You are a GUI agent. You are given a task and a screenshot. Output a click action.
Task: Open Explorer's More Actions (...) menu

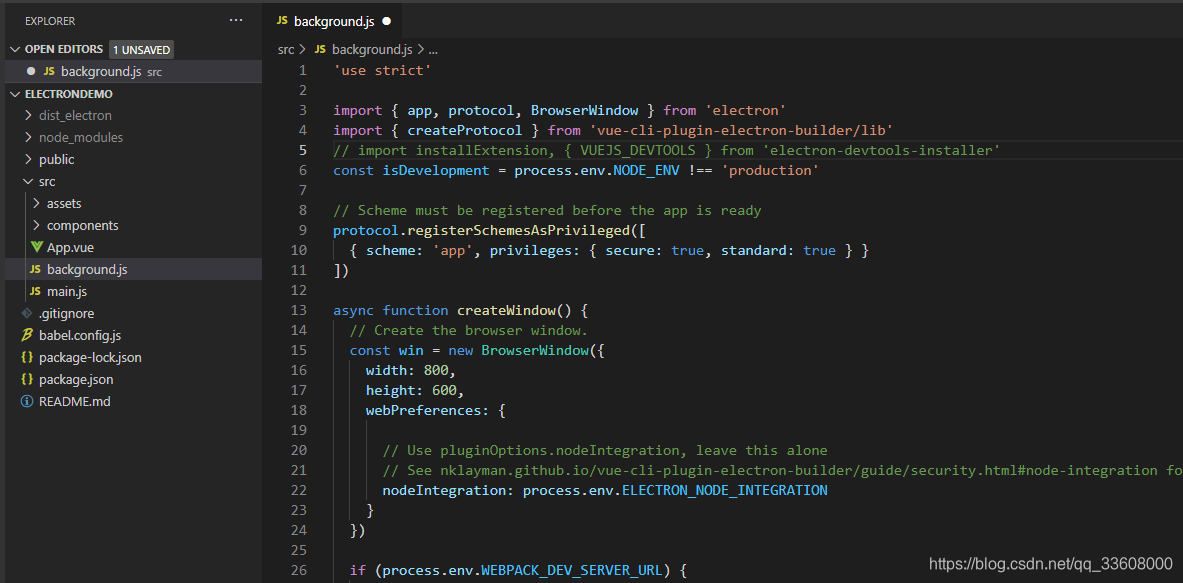(x=236, y=19)
